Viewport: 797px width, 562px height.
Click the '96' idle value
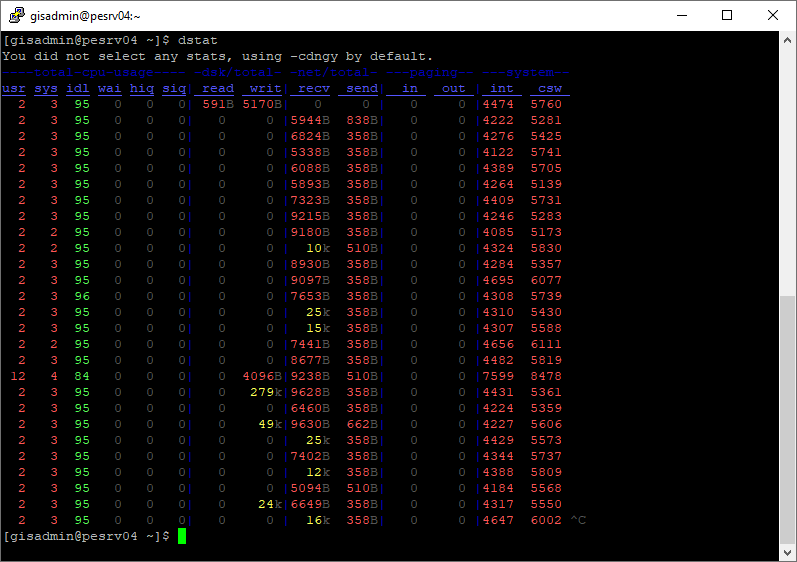[82, 296]
